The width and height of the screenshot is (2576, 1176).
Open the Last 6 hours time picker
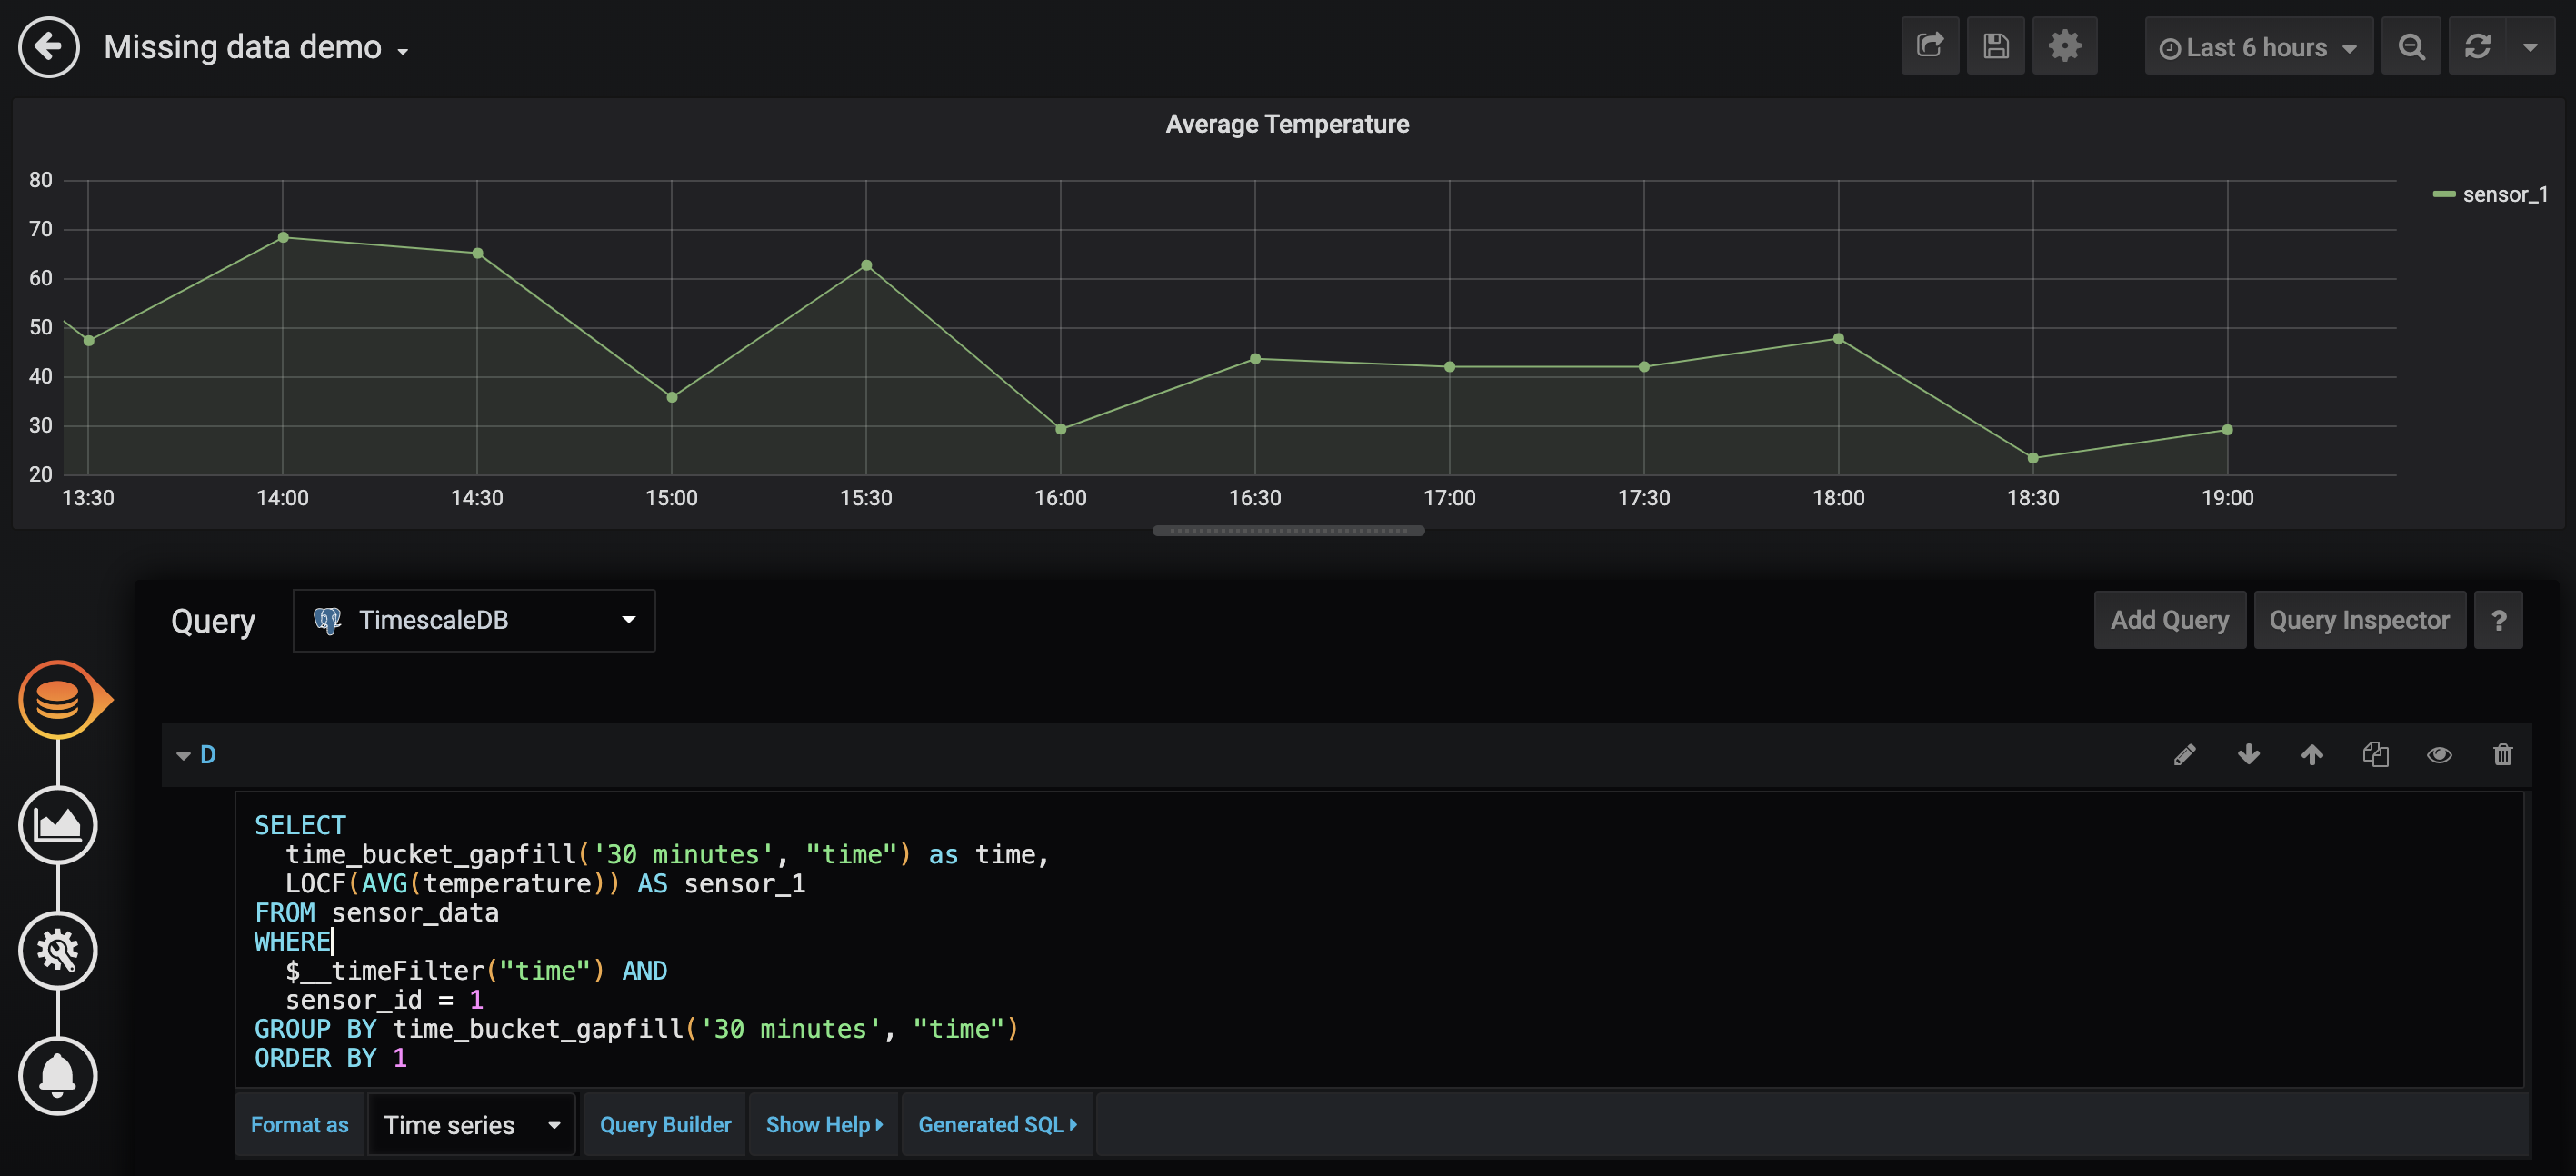pos(2258,47)
